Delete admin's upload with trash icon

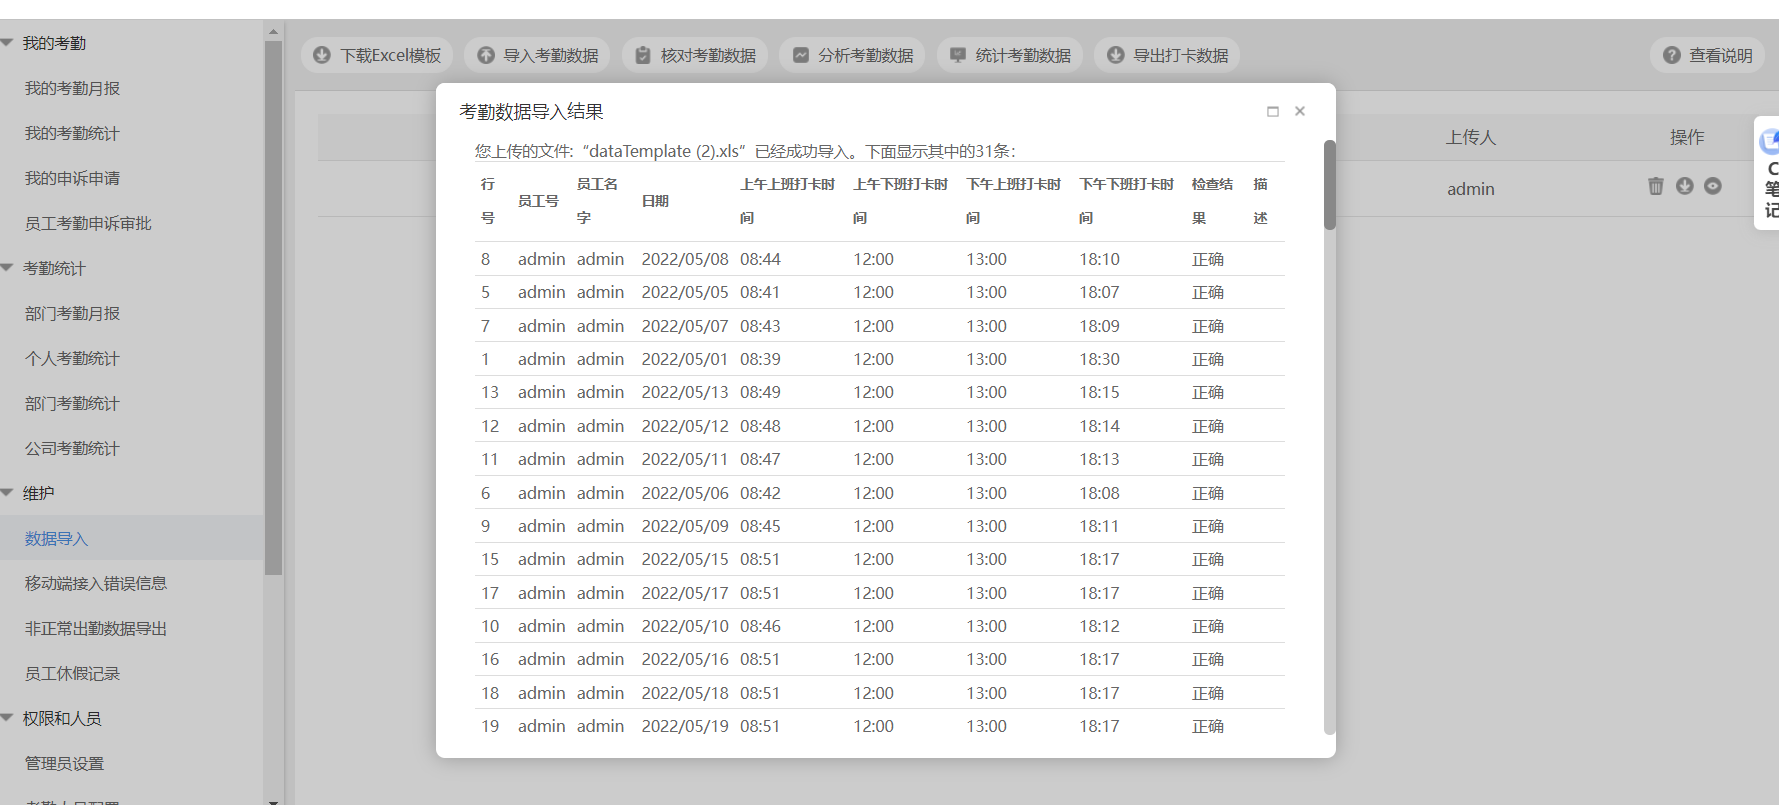(x=1656, y=186)
